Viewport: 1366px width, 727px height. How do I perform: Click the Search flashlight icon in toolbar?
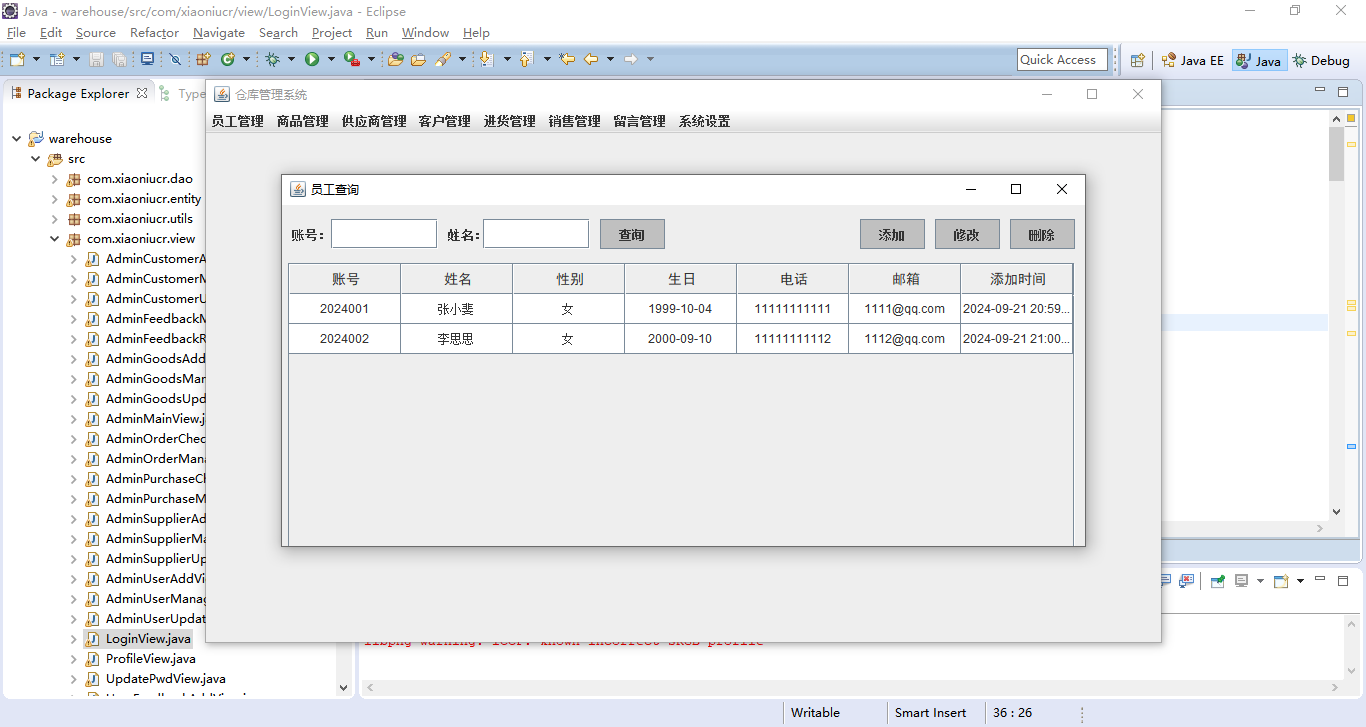[443, 60]
